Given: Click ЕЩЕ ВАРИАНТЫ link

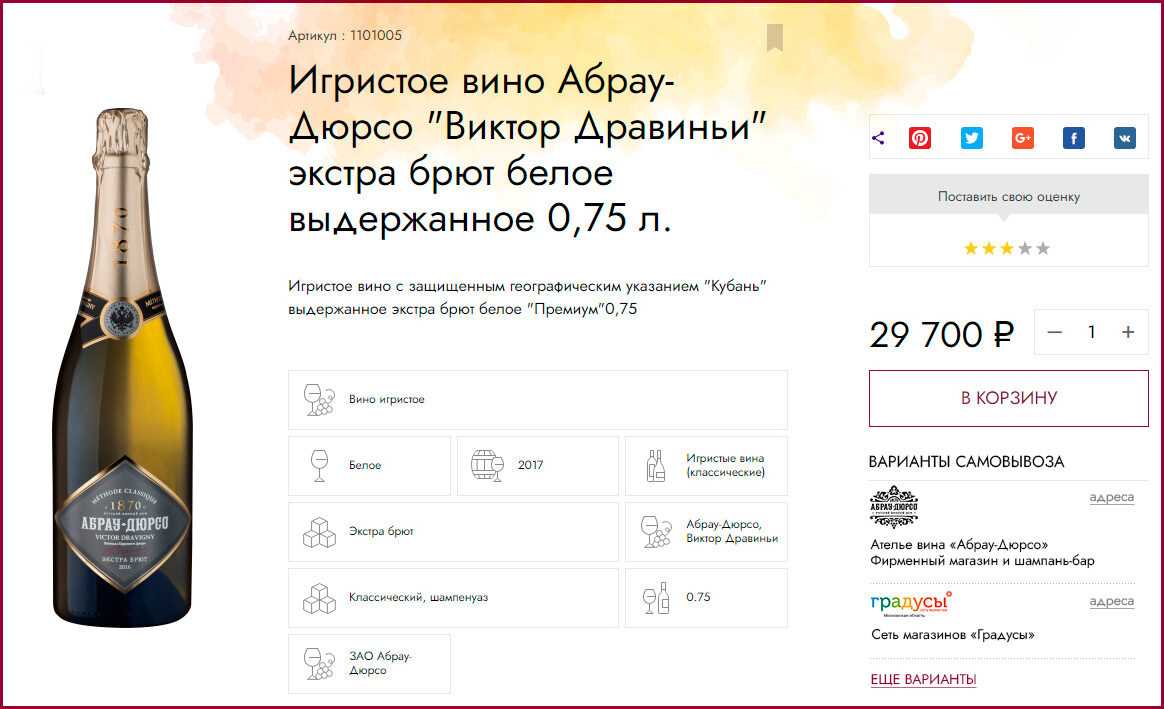Looking at the screenshot, I should tap(923, 679).
